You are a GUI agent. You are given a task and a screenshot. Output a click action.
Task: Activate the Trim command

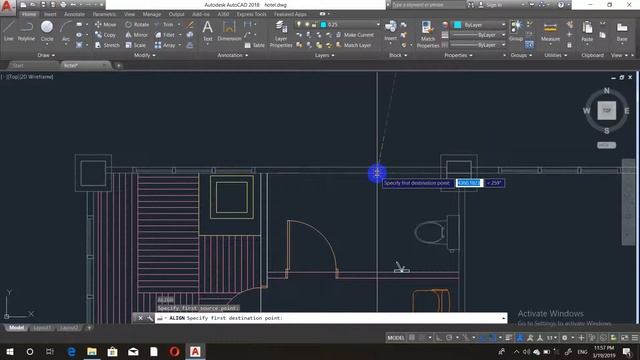(x=164, y=24)
